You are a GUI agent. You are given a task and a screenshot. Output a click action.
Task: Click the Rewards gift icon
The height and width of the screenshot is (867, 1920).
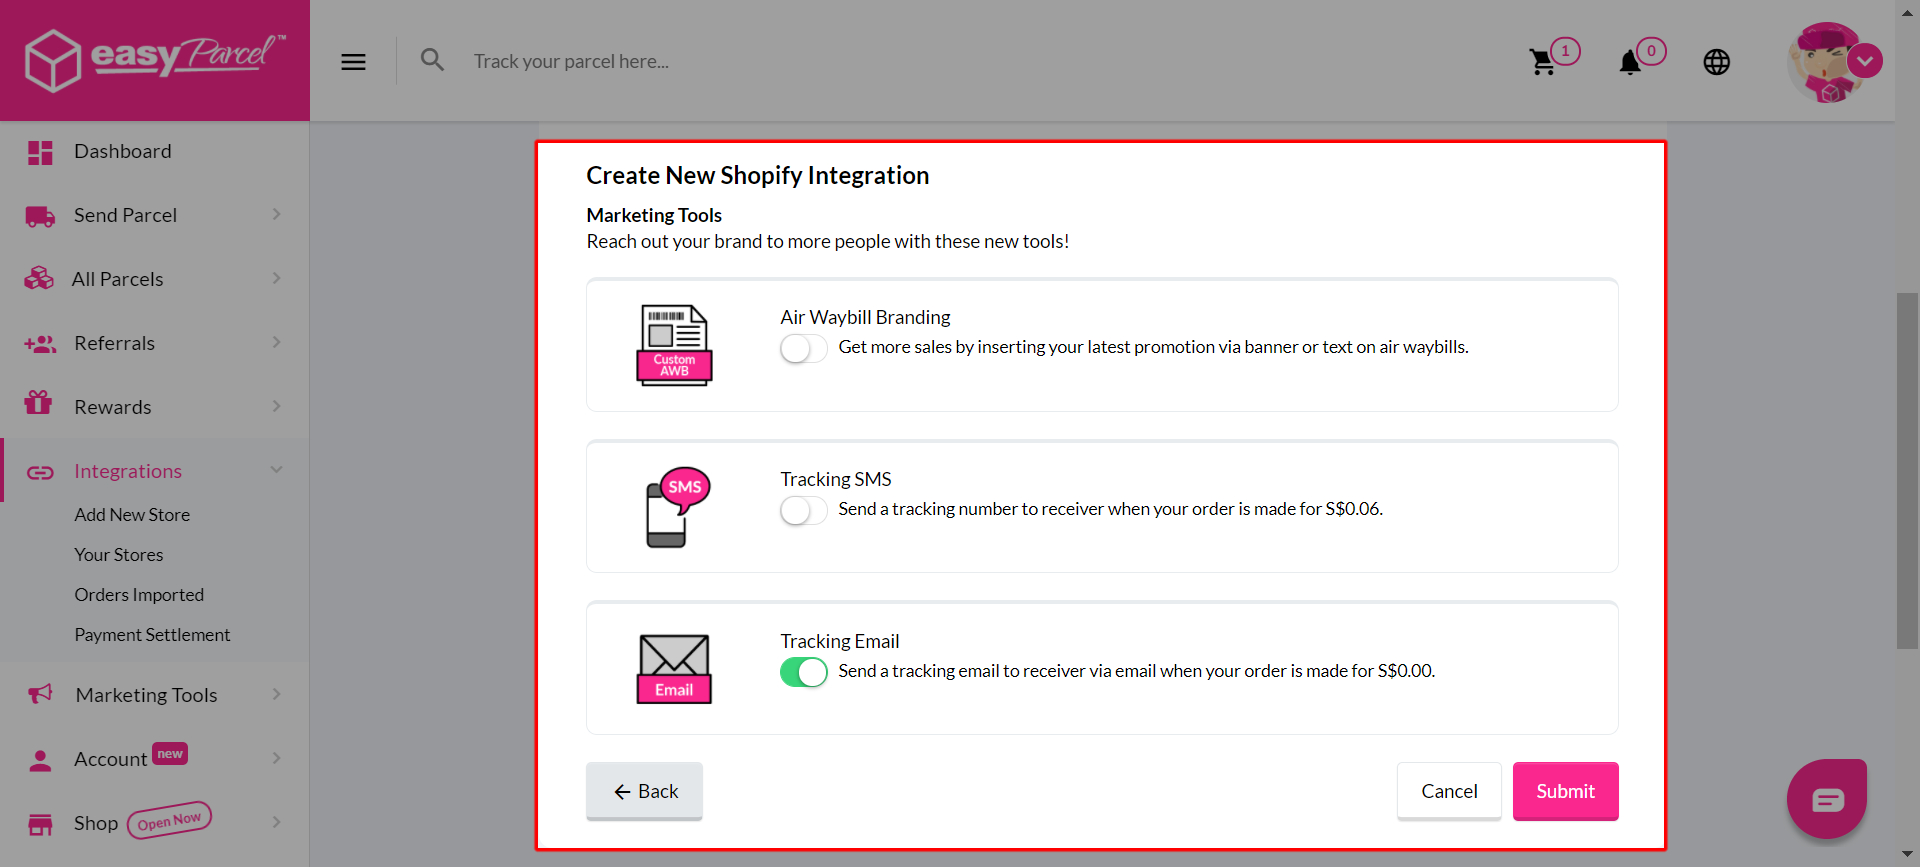click(38, 402)
